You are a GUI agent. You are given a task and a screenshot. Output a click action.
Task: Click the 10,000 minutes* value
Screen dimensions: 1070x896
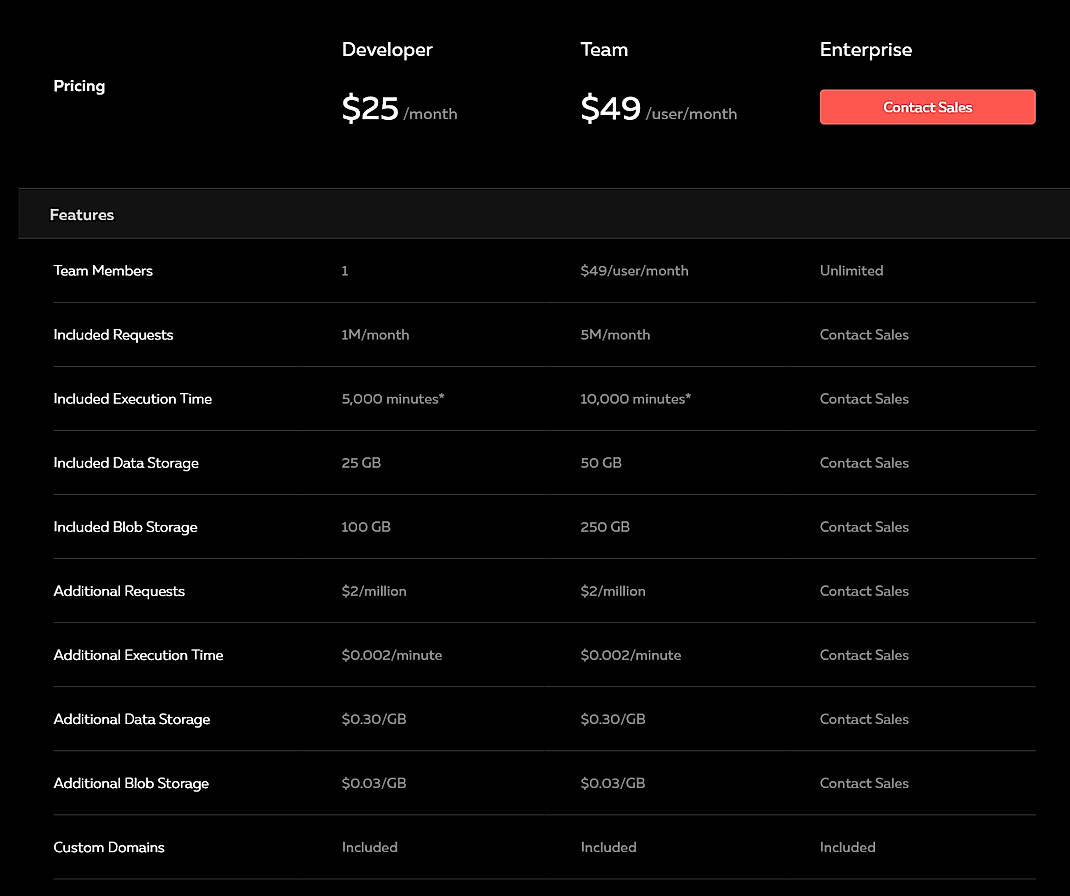point(635,399)
